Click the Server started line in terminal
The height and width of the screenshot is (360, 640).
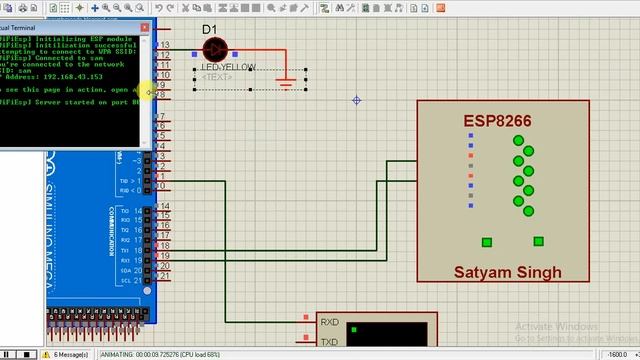(69, 102)
